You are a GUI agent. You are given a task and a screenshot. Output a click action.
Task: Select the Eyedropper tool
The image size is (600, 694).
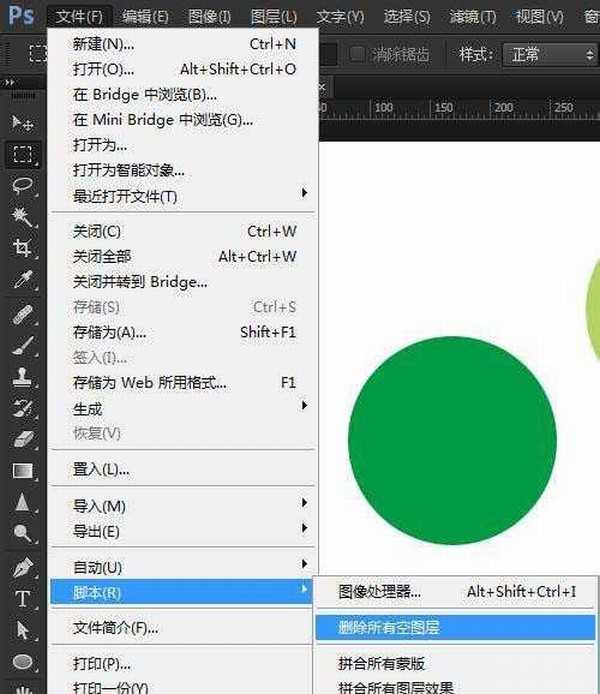coord(22,280)
